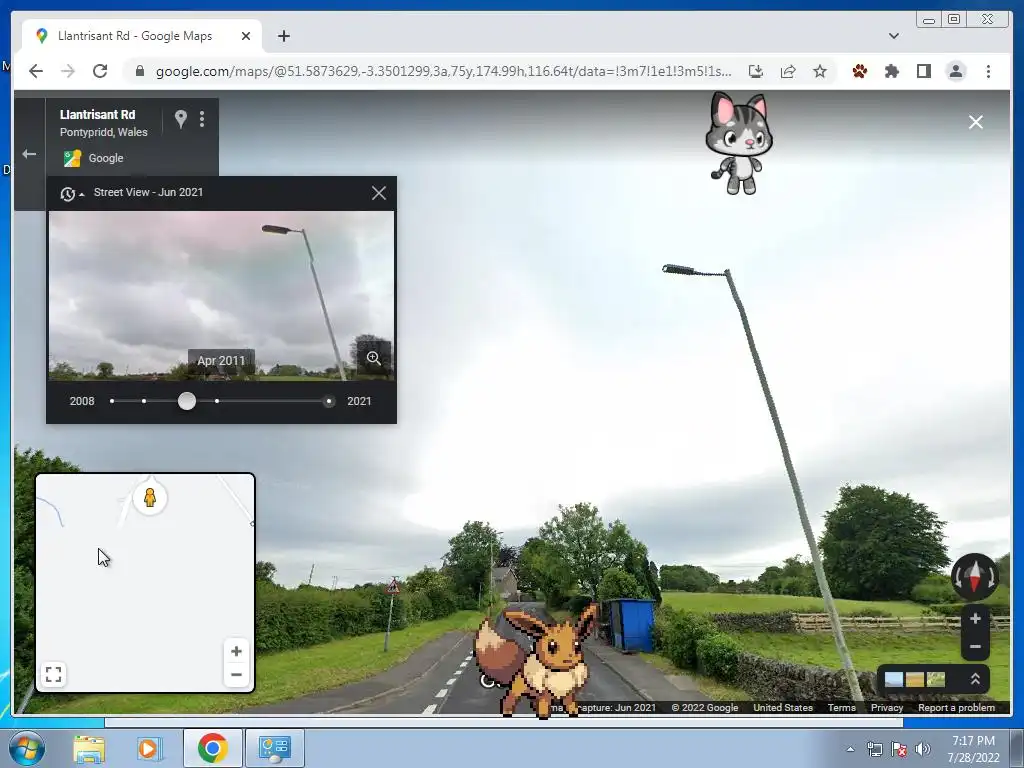Exit Street View with the top-right X
This screenshot has width=1024, height=768.
(976, 122)
